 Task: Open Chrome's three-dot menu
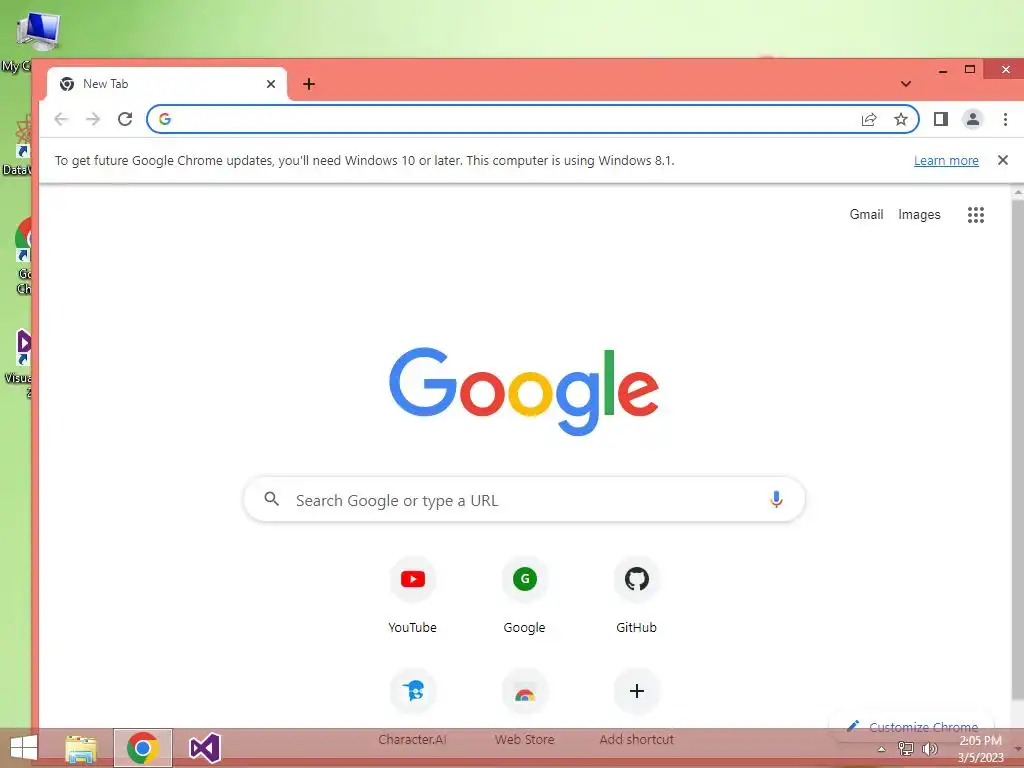pyautogui.click(x=1005, y=119)
